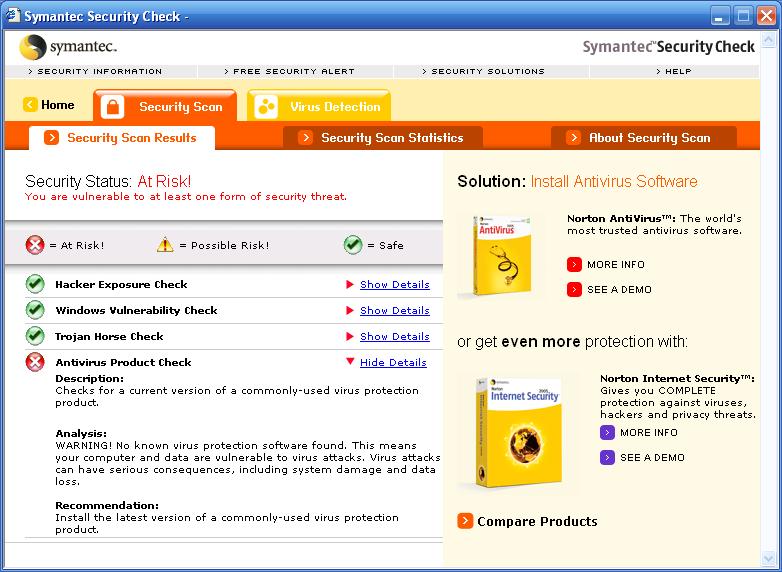Collapse details arrow for Antivirus Product Check
Screen dimensions: 782x572
(350, 362)
